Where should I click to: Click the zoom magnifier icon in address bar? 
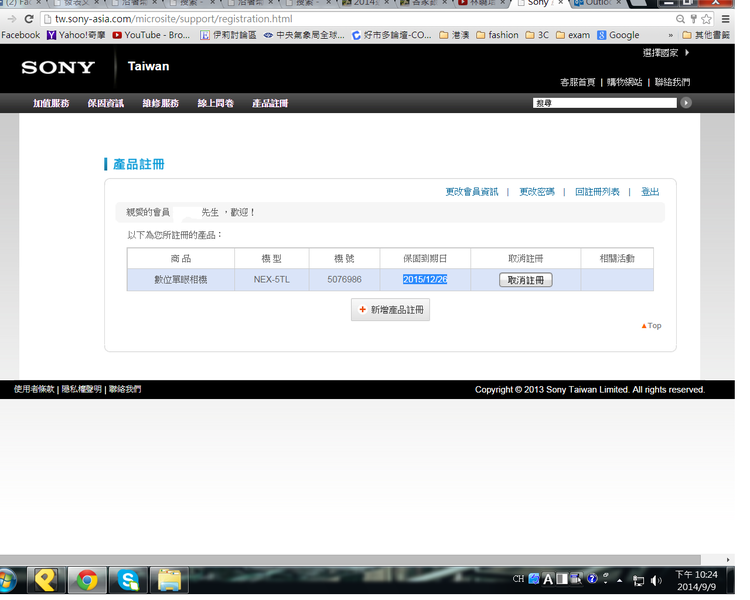click(x=680, y=19)
